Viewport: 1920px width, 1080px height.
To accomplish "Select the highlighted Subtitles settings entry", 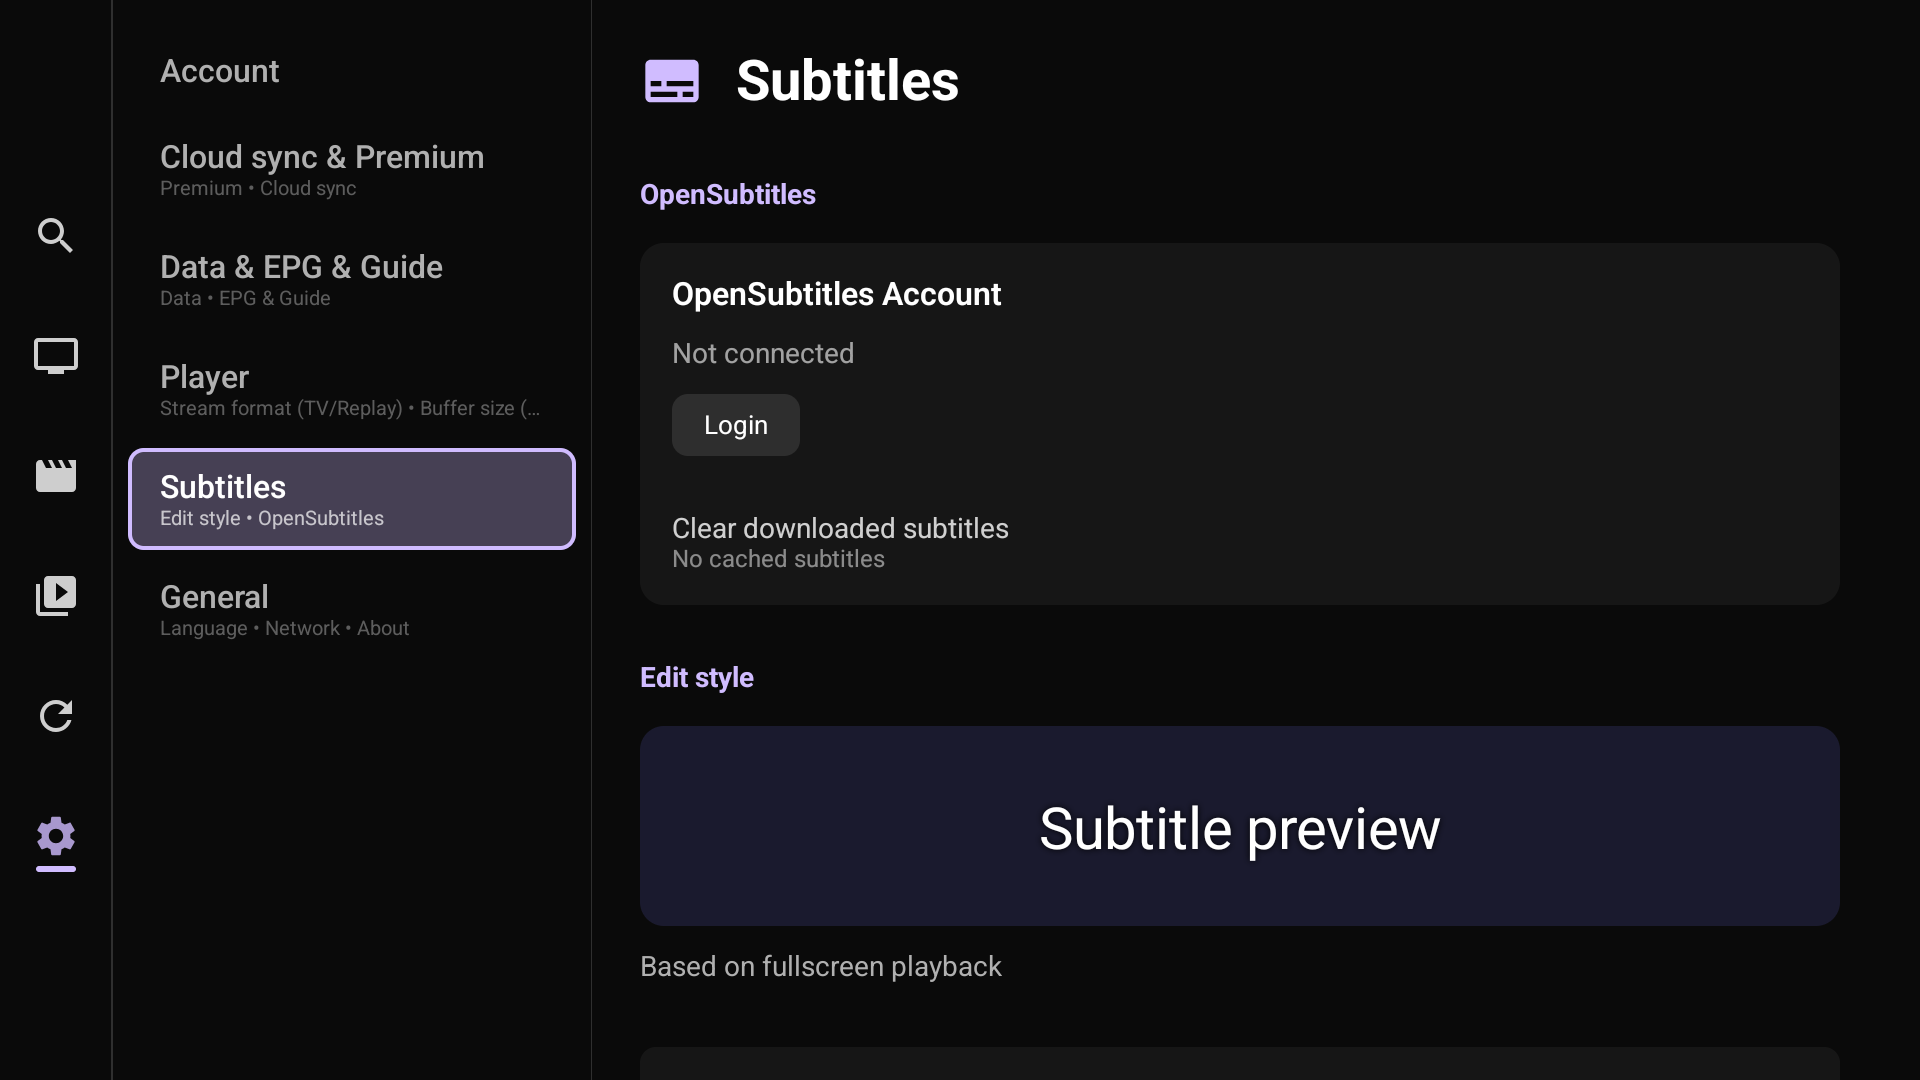I will tap(351, 499).
